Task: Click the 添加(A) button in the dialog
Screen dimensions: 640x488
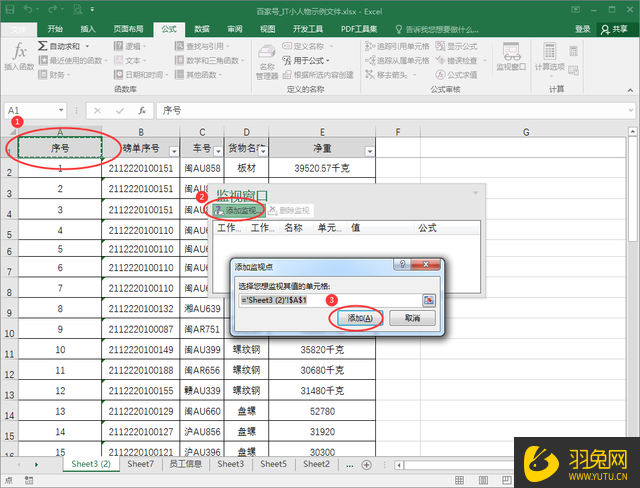Action: click(360, 318)
